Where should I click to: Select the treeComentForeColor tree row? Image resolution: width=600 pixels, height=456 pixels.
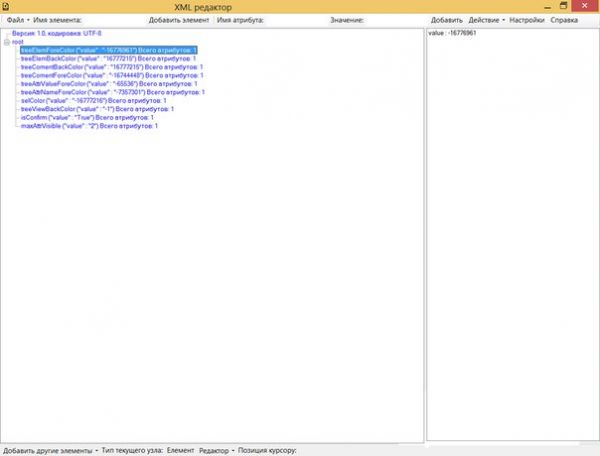(x=112, y=75)
